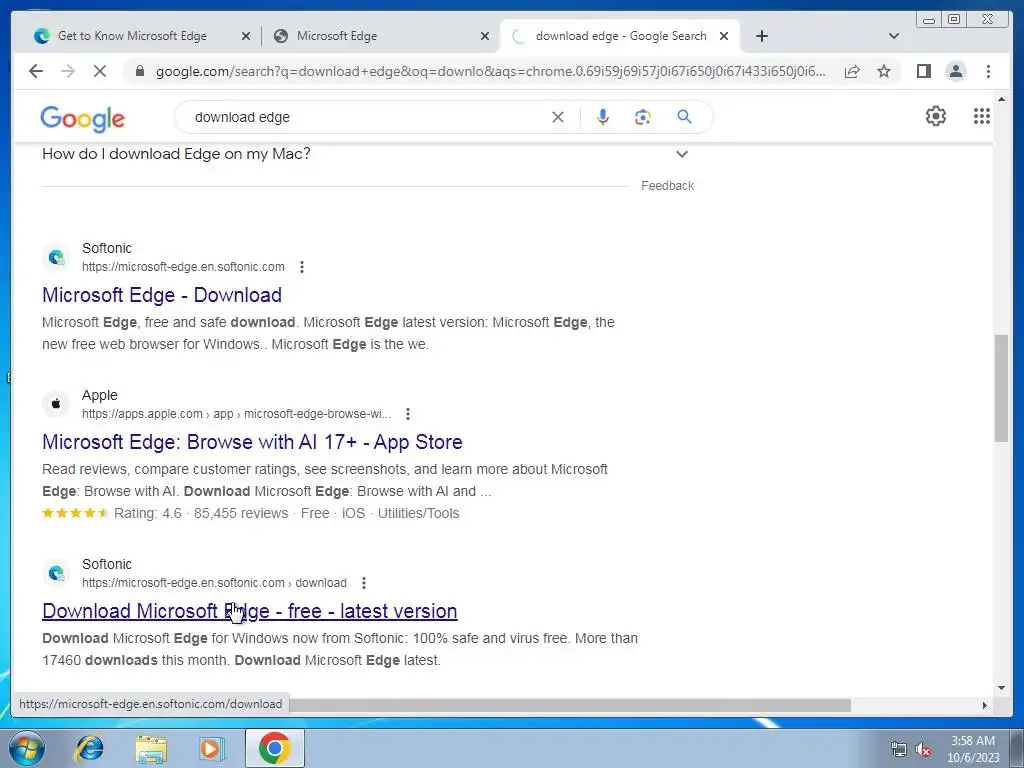This screenshot has height=768, width=1024.
Task: Click the forward navigation arrow
Action: tap(68, 71)
